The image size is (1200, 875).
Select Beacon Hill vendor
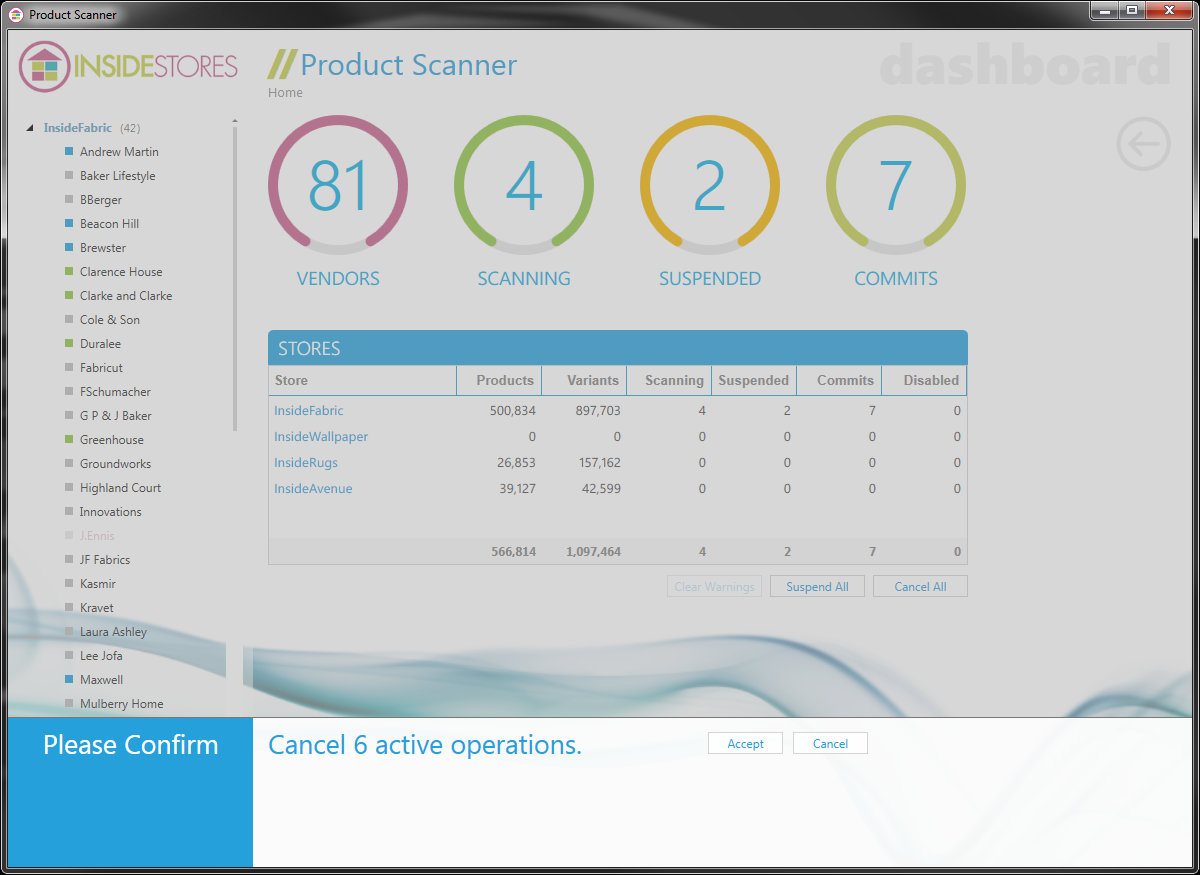[x=109, y=224]
